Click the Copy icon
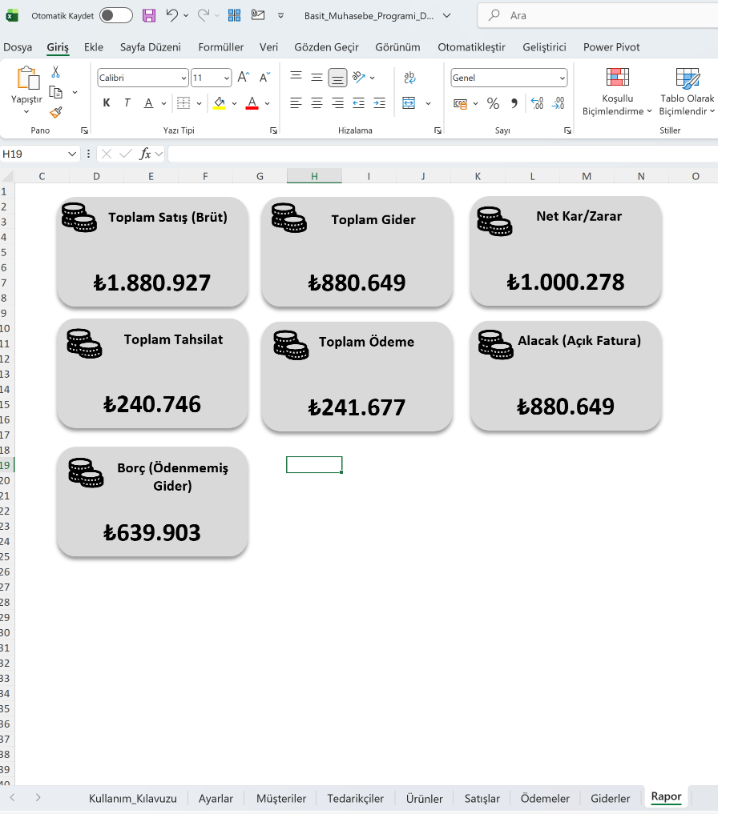Screen dimensions: 750x814 [x=56, y=92]
